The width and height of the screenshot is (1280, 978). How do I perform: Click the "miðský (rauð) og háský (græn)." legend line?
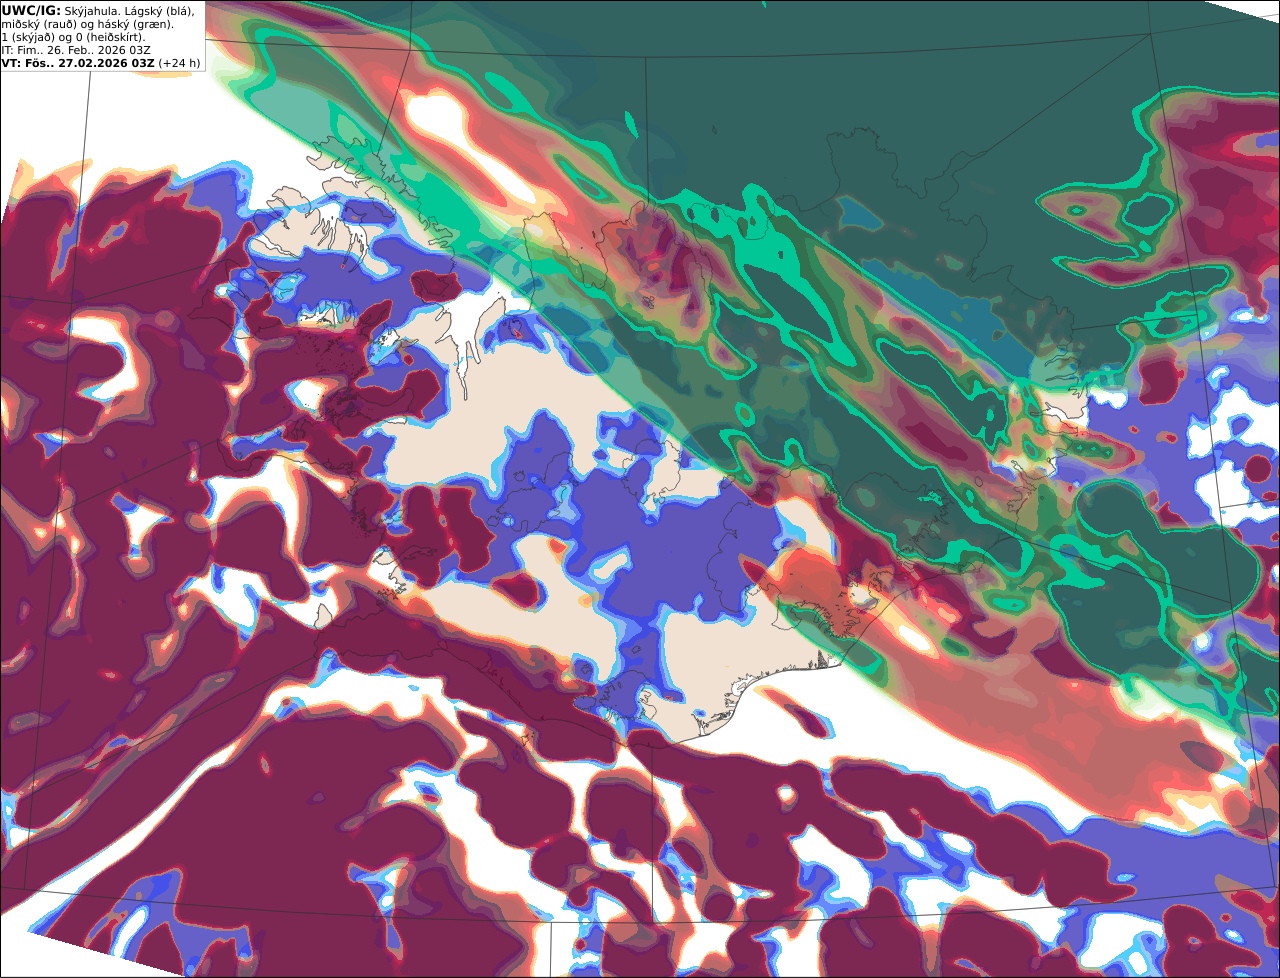click(87, 24)
